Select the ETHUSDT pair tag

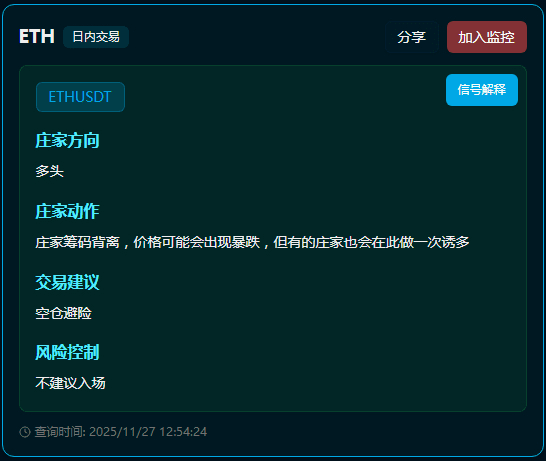tap(80, 97)
